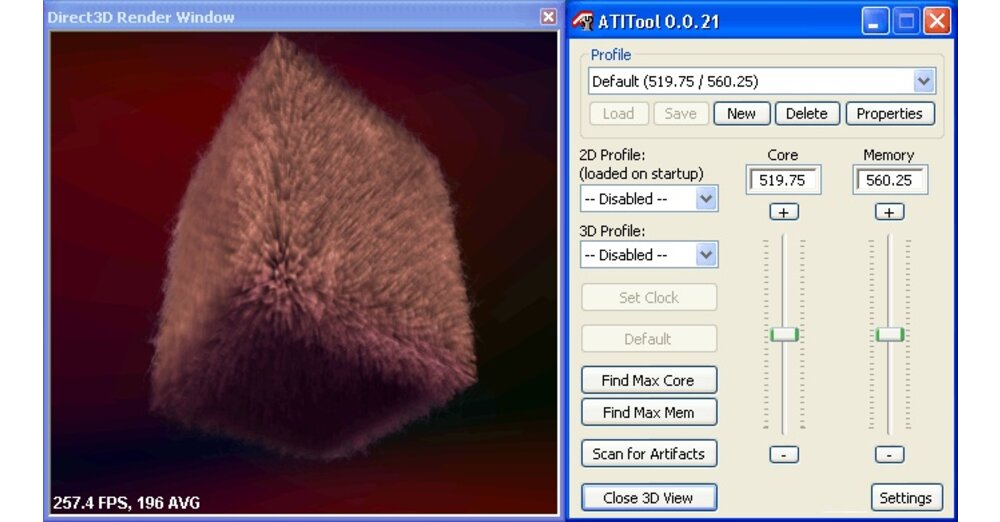Expand the 2D Profile dropdown
Screen dimensions: 1000x522
pos(706,199)
